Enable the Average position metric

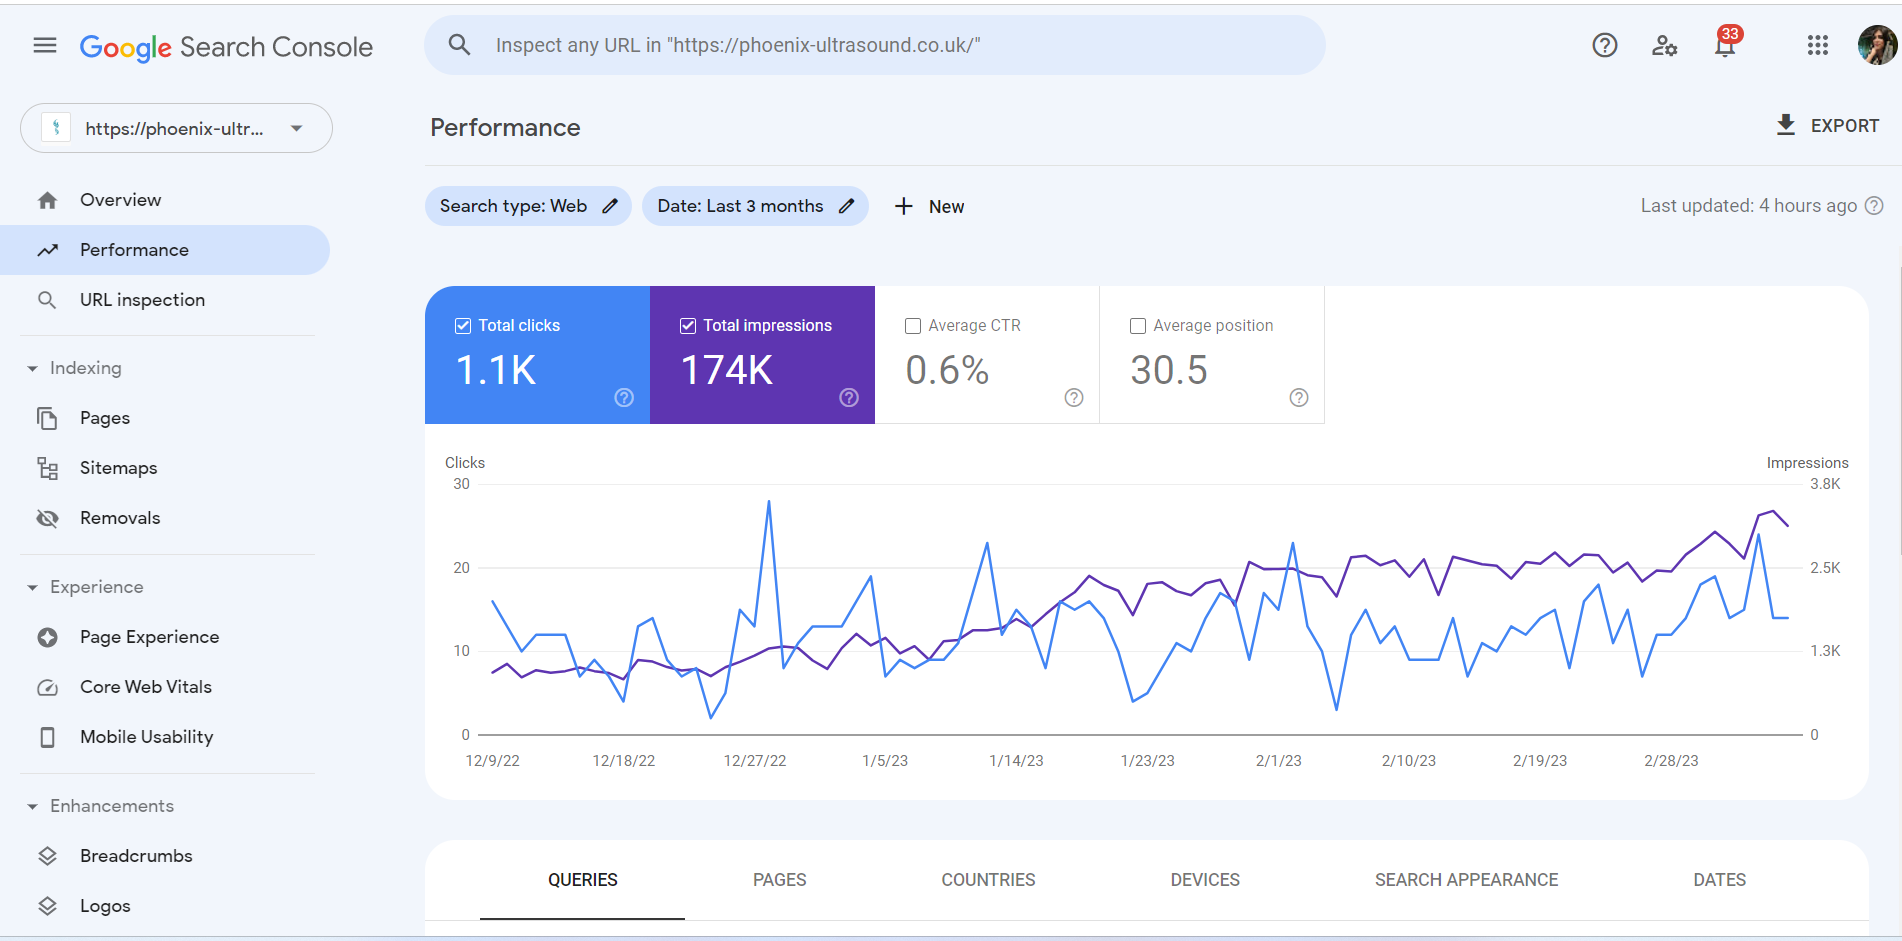[1138, 325]
